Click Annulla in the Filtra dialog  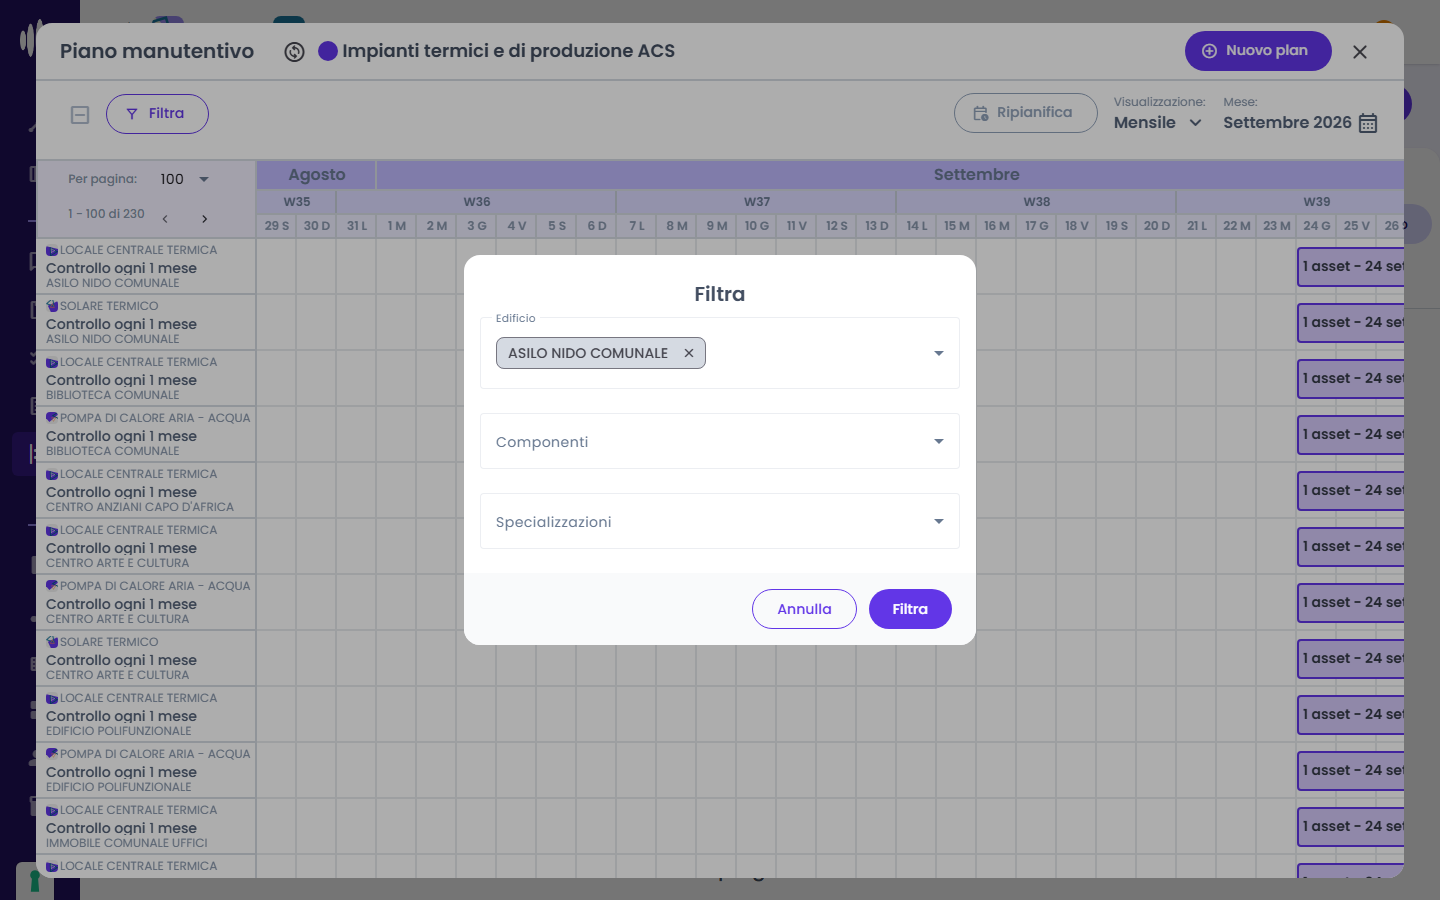[804, 609]
